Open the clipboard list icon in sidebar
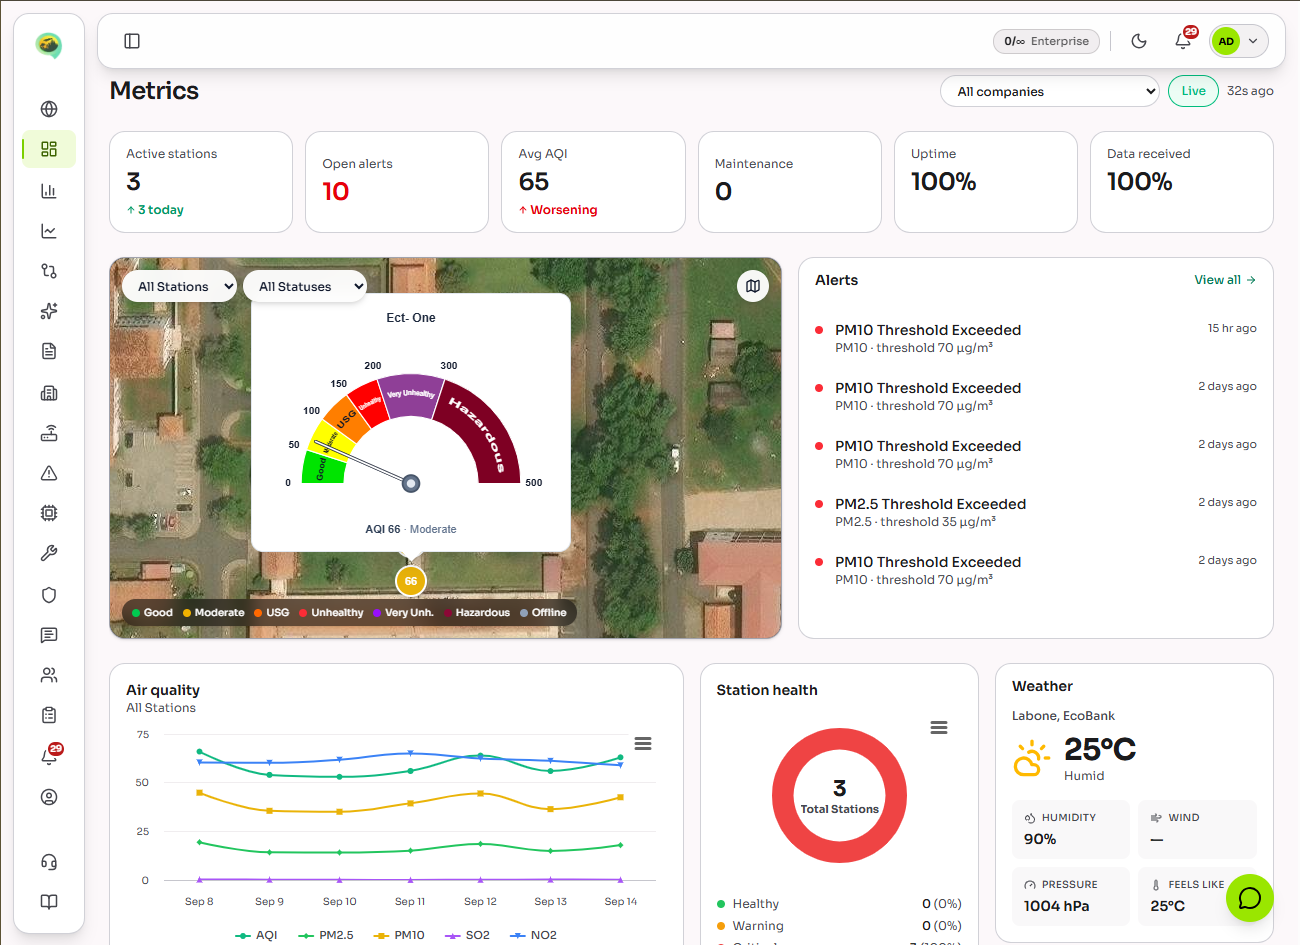Image resolution: width=1300 pixels, height=945 pixels. click(x=49, y=715)
